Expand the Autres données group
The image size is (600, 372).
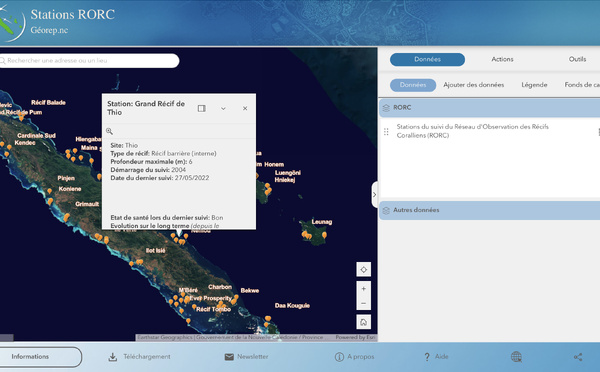[489, 210]
